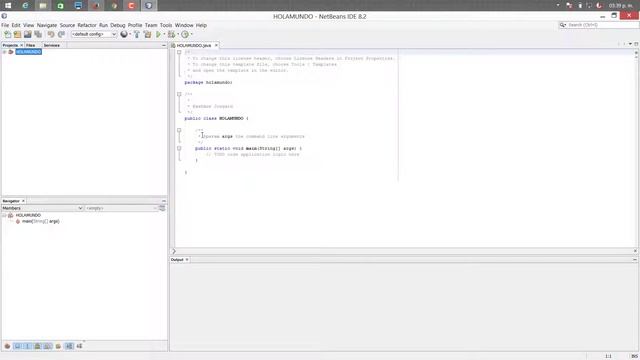Close the Projects tab
This screenshot has width=640, height=360.
(22, 45)
